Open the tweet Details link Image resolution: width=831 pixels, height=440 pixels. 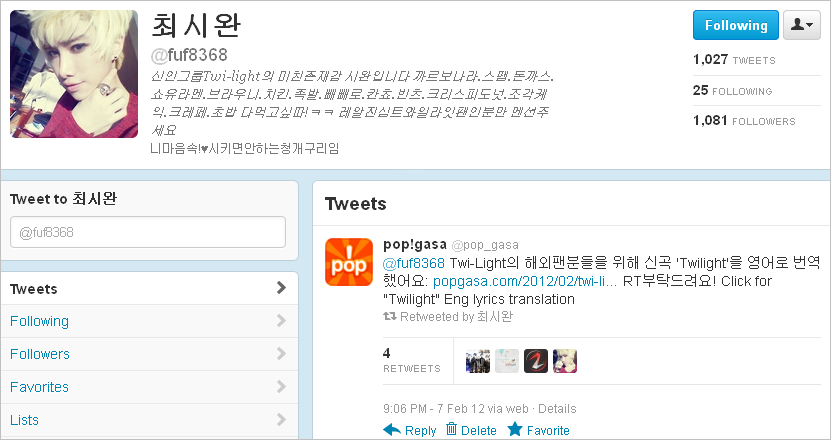[557, 409]
